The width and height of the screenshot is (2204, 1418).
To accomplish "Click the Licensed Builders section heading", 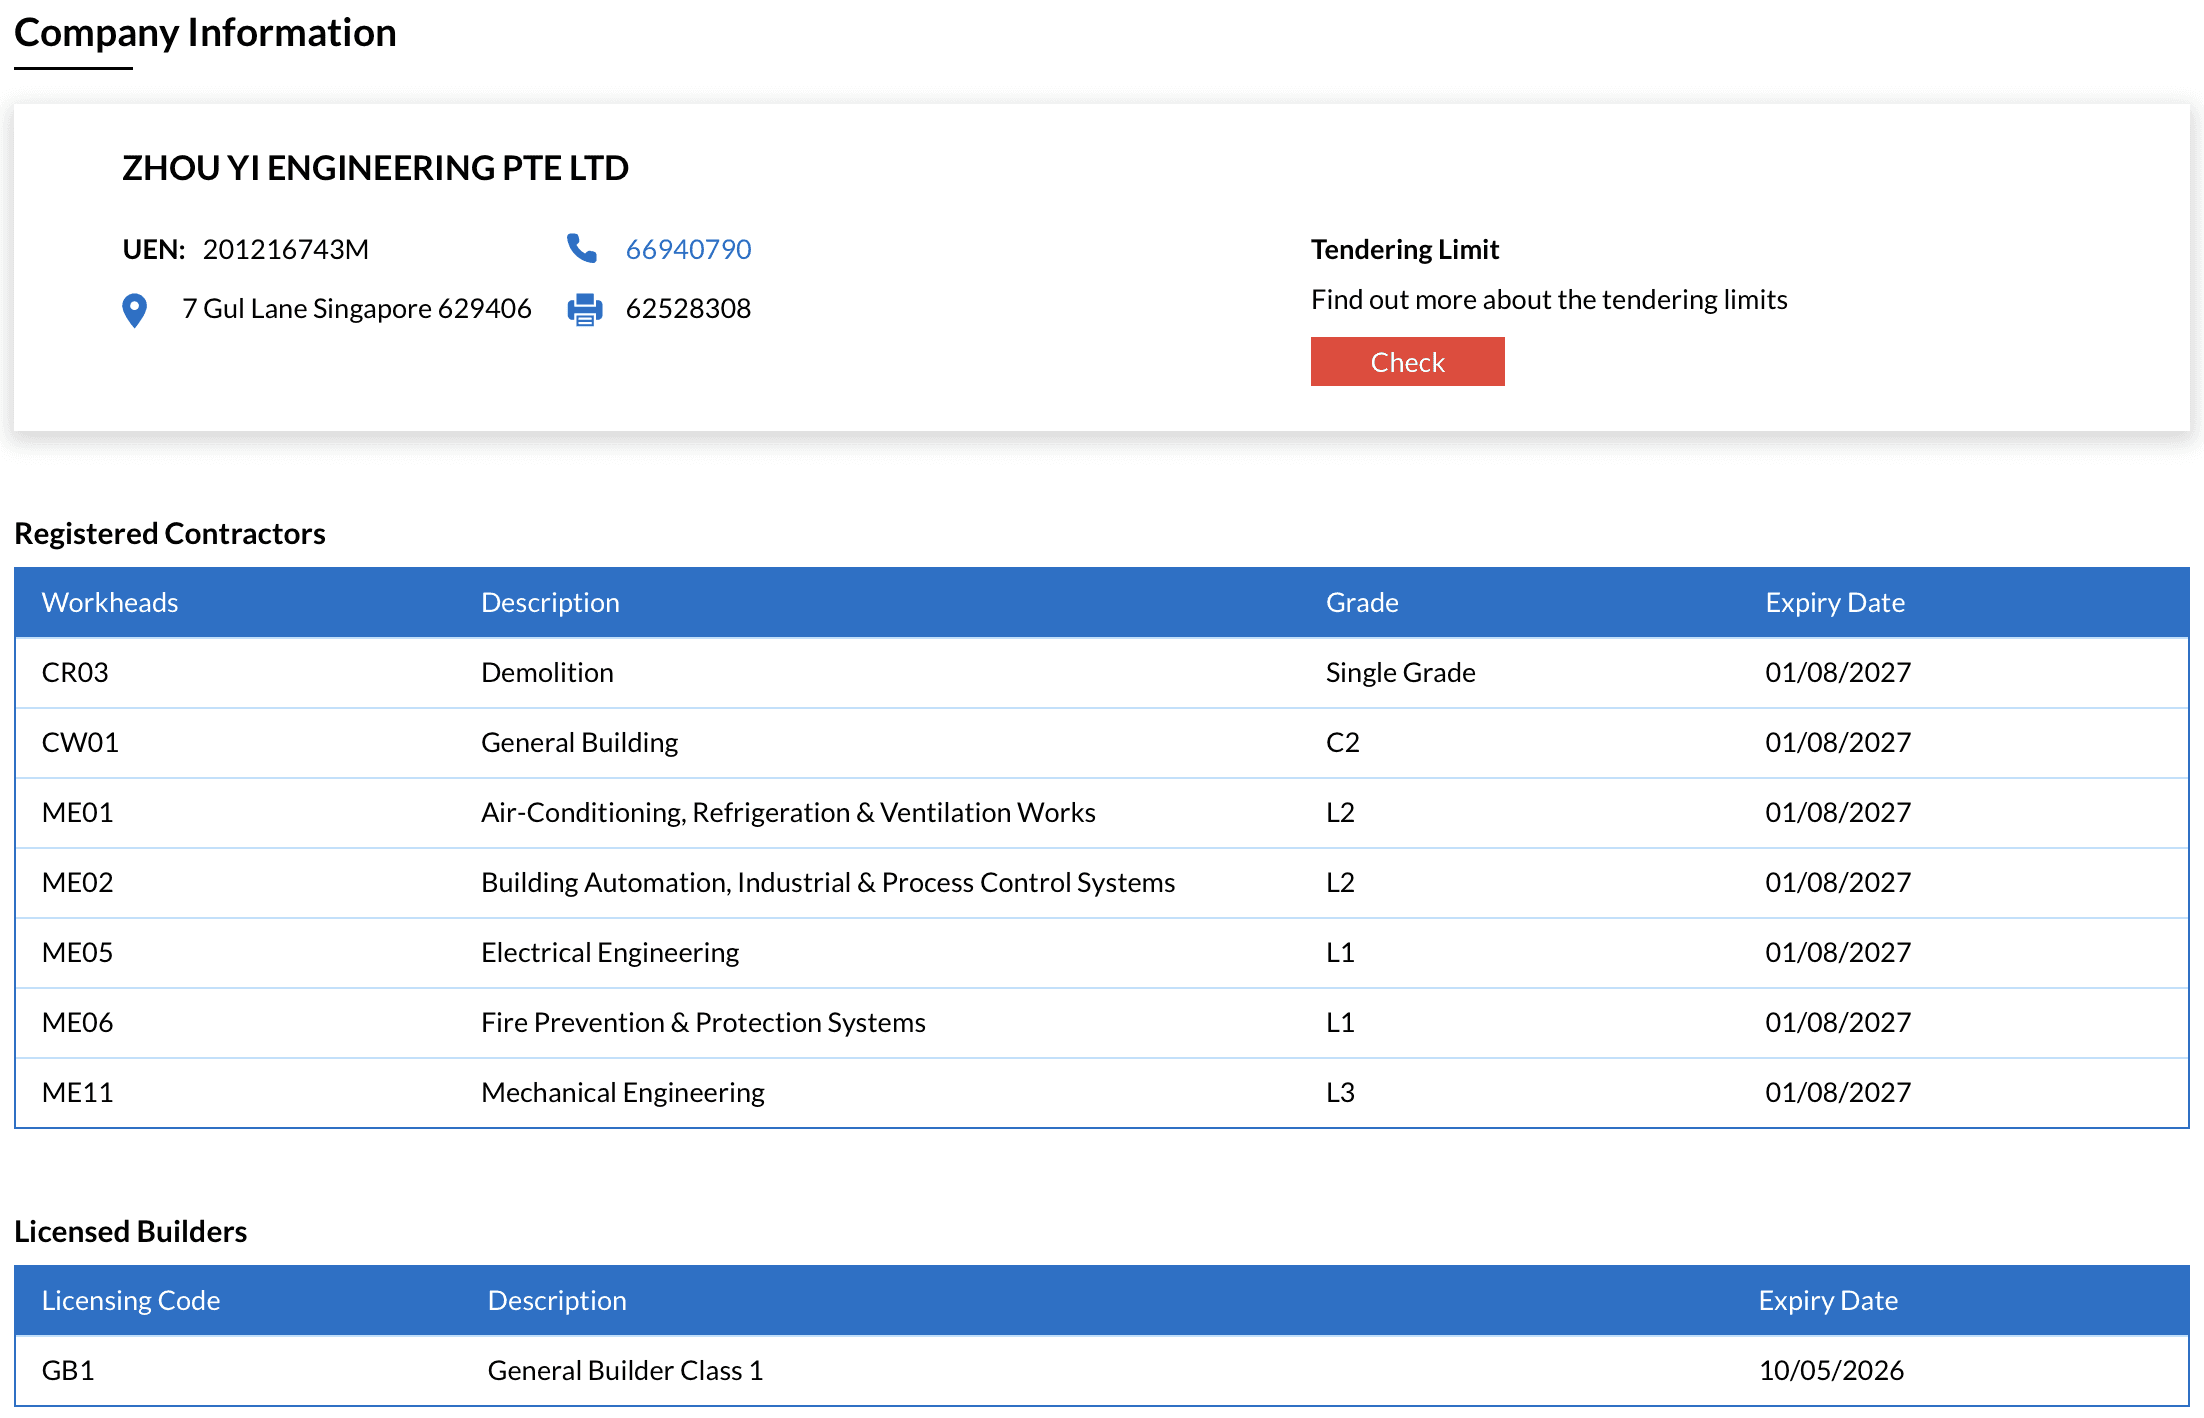I will (131, 1231).
